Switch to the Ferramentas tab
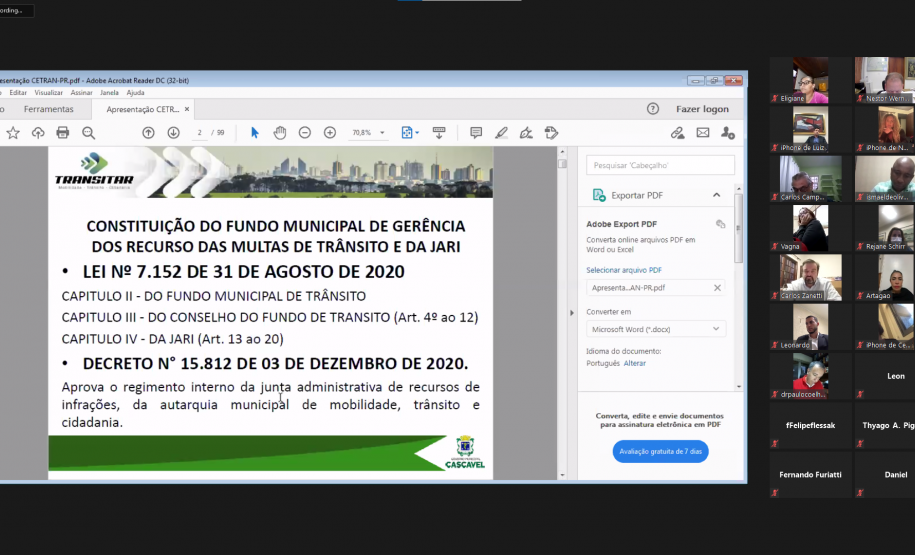 (x=49, y=109)
